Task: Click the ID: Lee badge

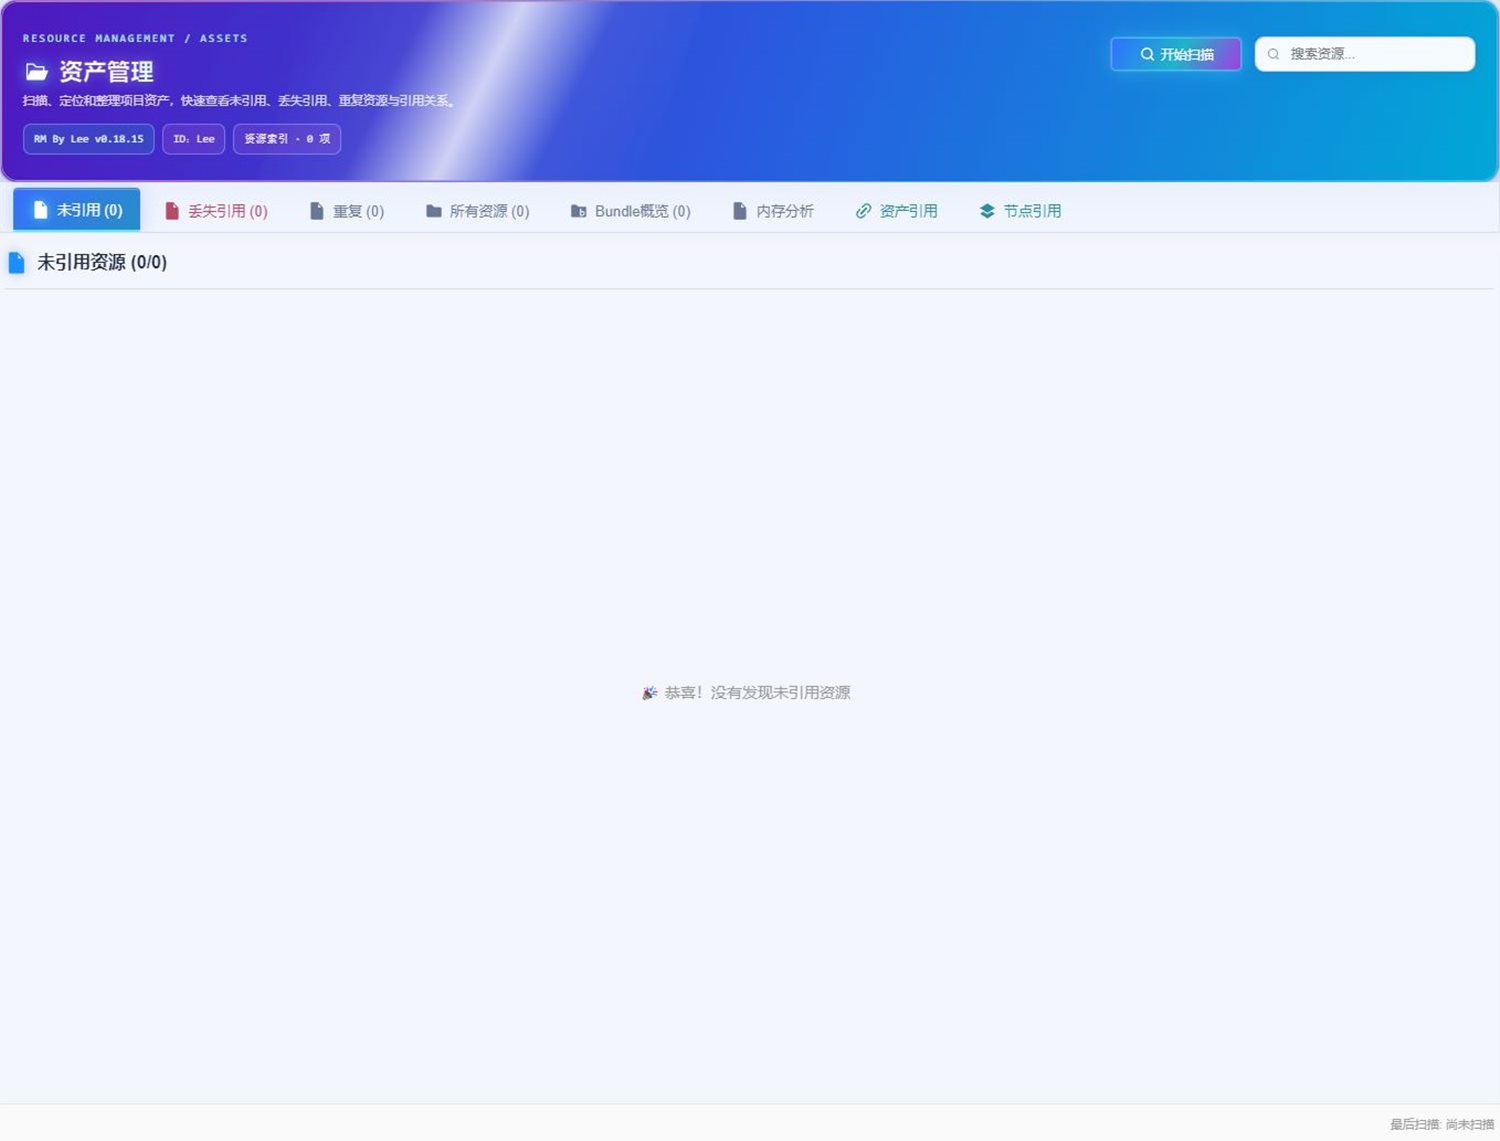Action: tap(194, 139)
